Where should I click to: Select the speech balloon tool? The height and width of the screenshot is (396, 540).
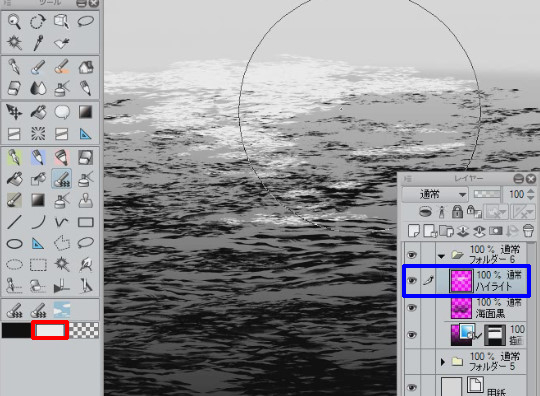coord(62,112)
